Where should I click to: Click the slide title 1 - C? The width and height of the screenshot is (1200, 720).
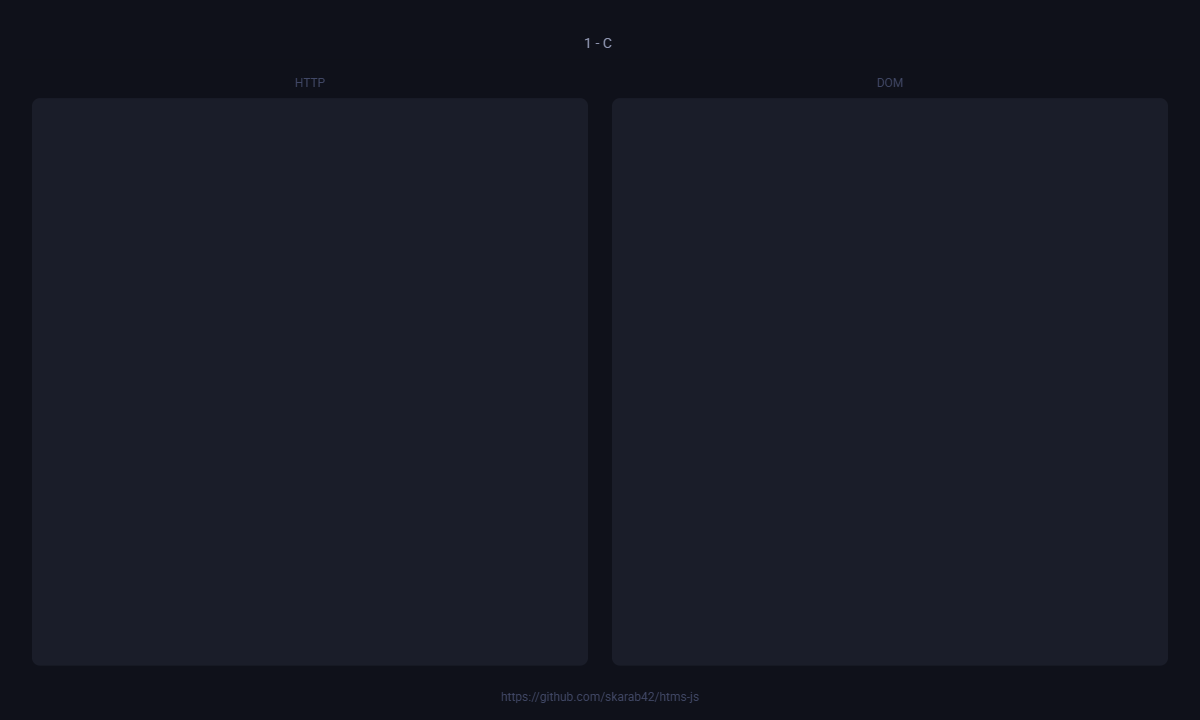pos(598,43)
